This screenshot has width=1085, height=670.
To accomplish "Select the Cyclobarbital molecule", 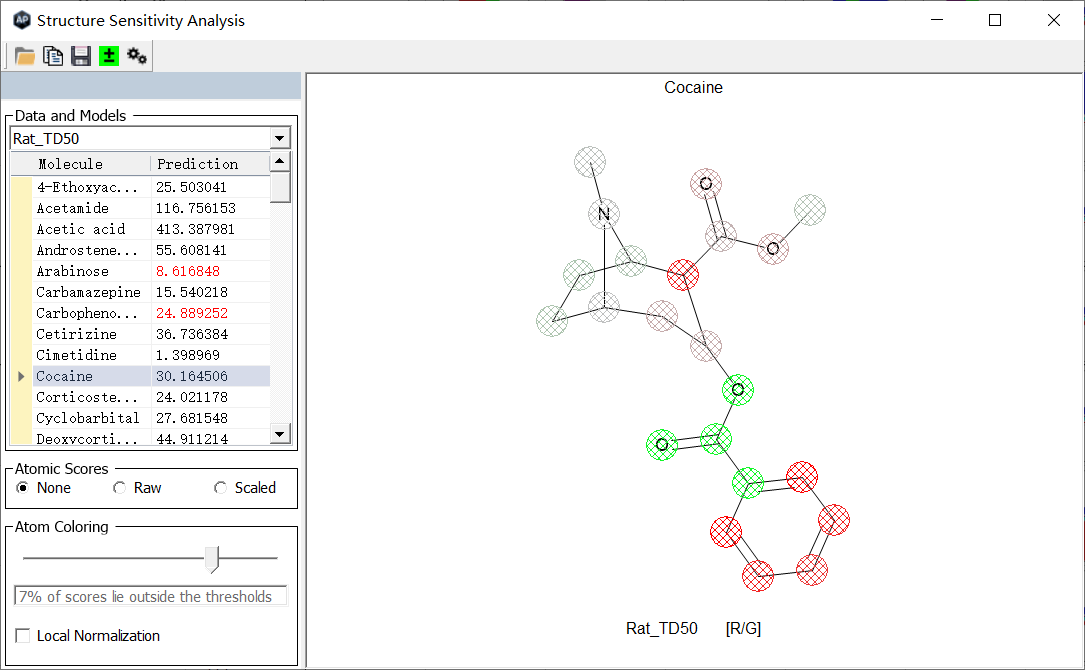I will [88, 418].
